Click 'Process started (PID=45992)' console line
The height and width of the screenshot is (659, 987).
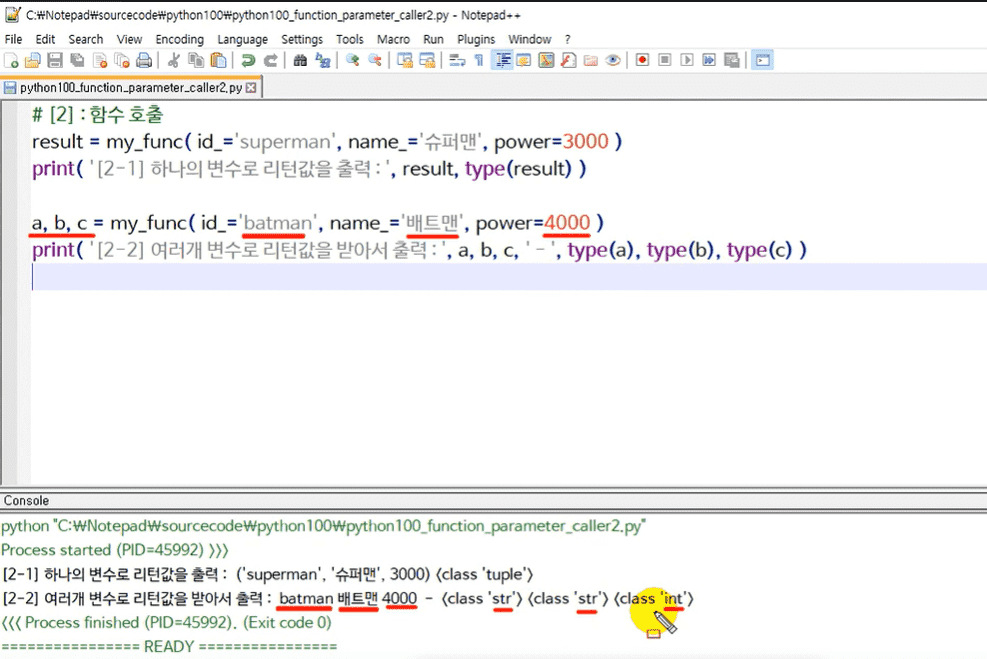coord(115,550)
